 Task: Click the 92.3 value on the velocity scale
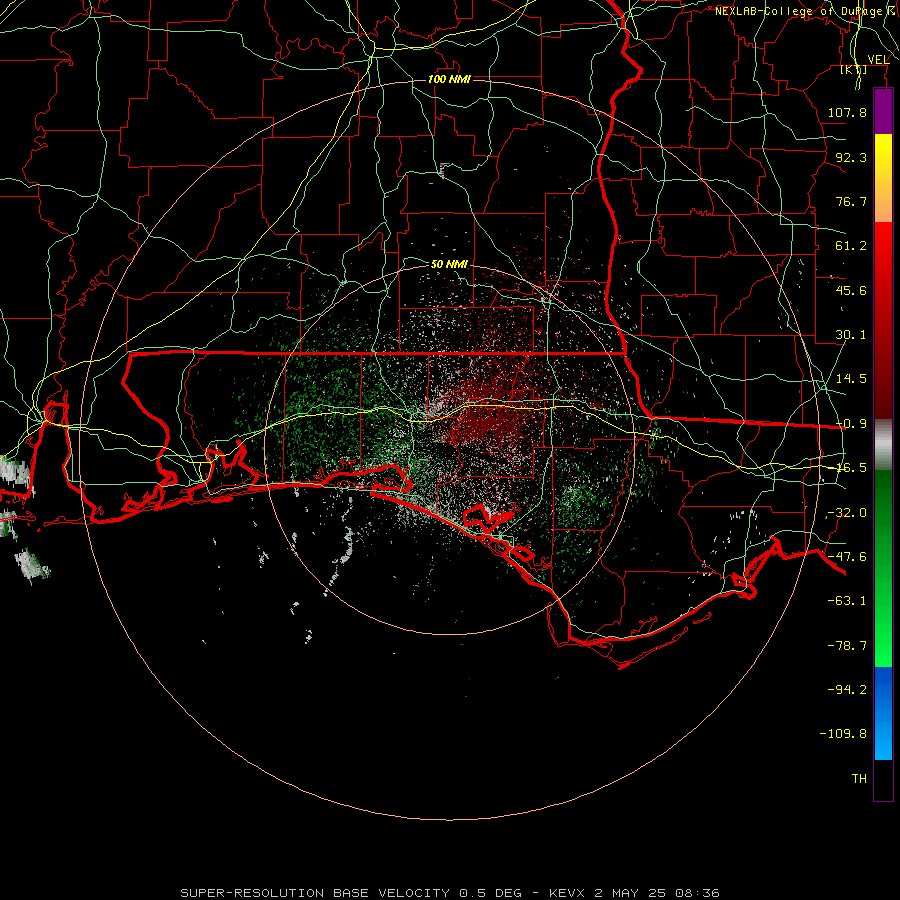(x=851, y=157)
